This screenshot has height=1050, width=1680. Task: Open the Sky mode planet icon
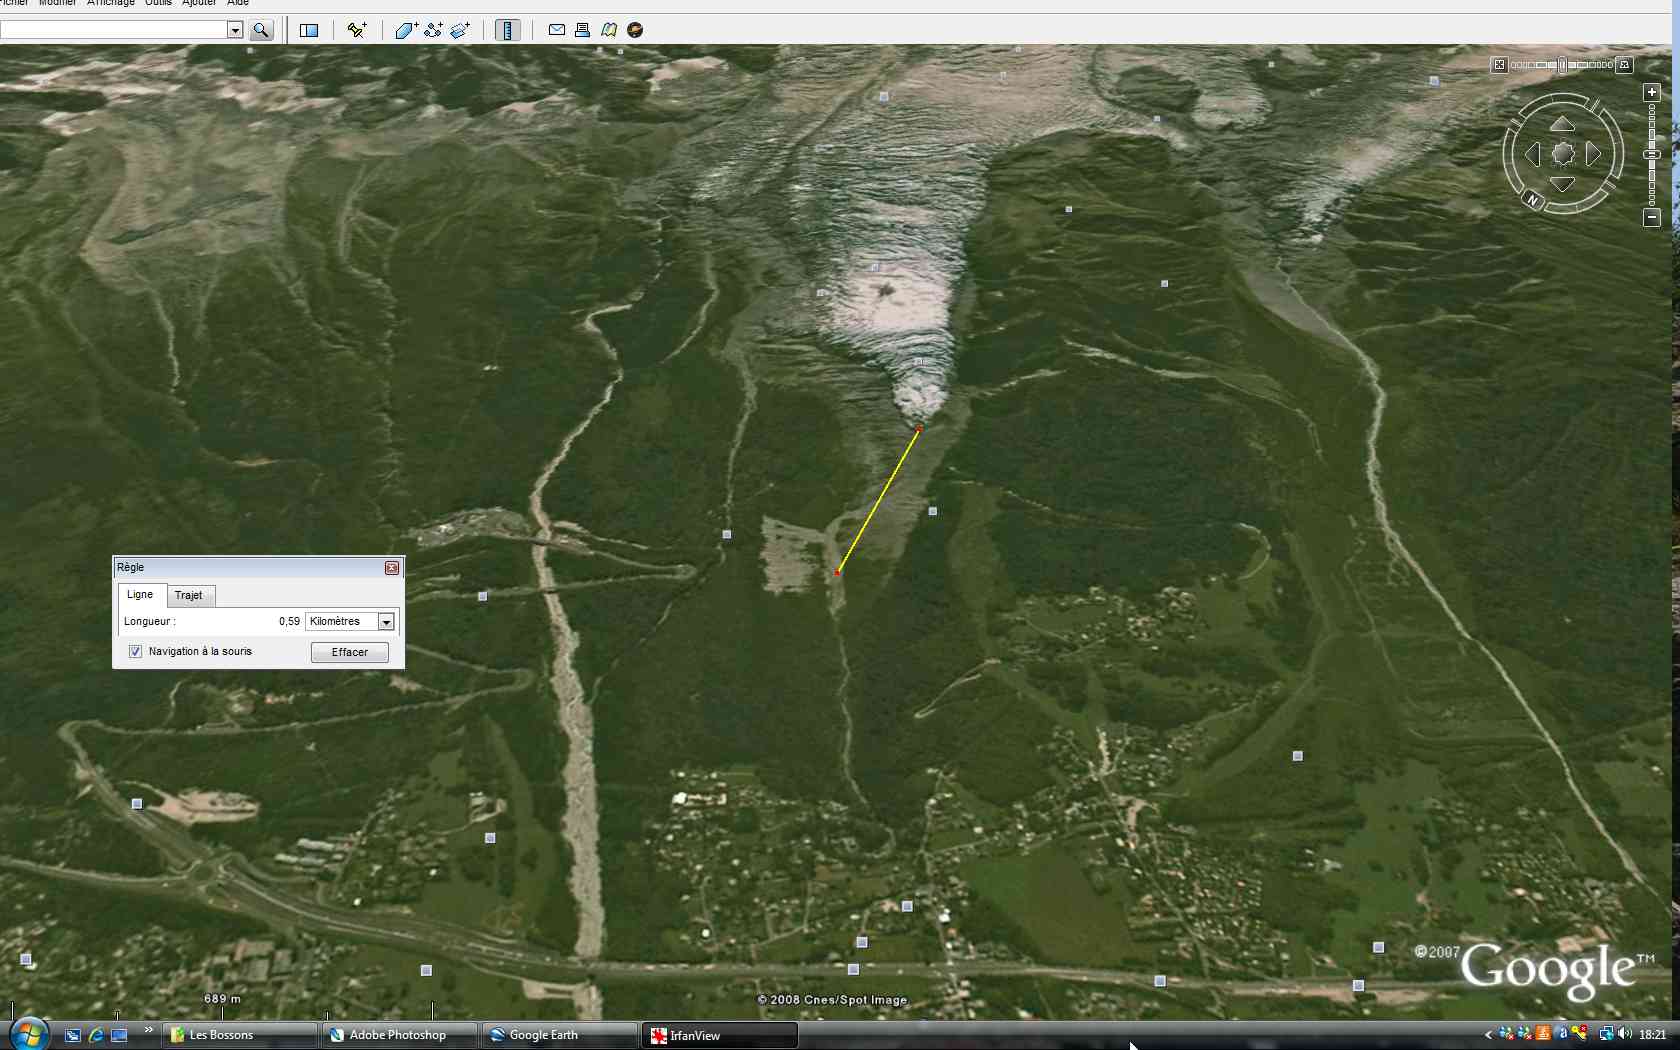coord(635,30)
